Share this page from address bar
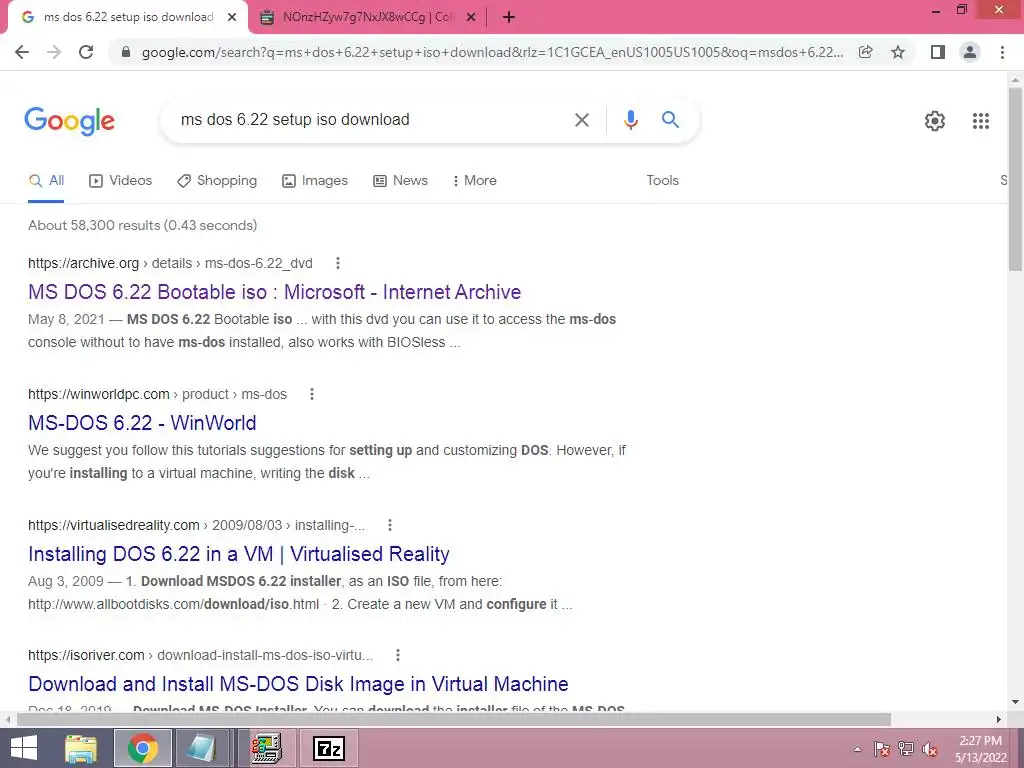 pos(865,52)
